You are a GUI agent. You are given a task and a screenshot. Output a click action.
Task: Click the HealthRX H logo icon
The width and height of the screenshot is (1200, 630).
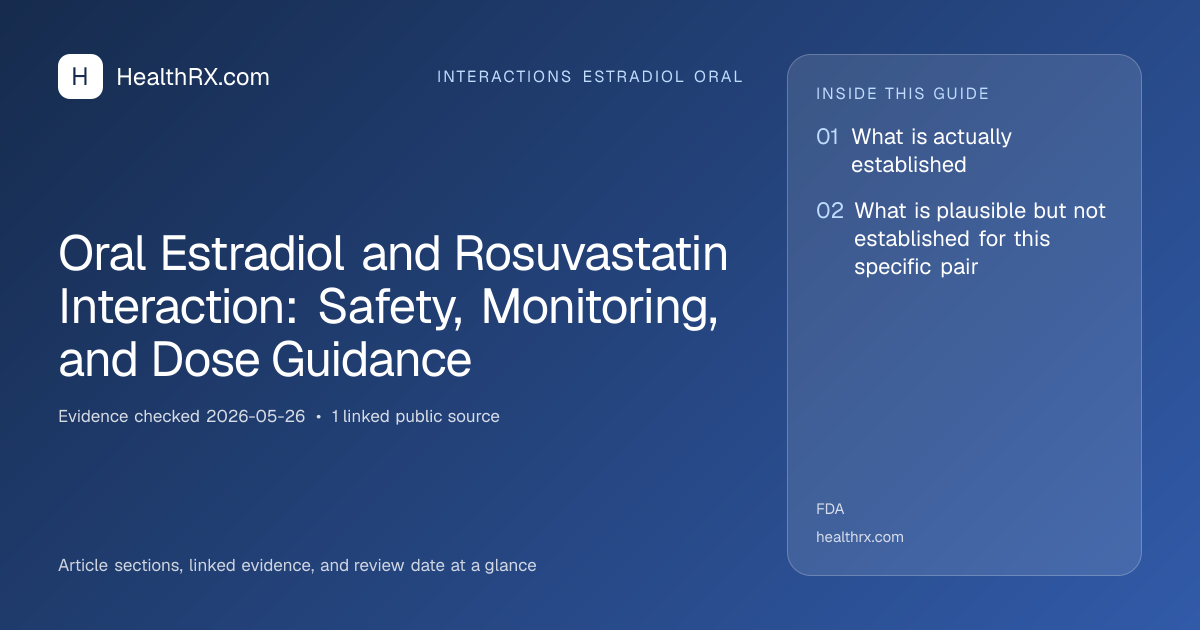80,77
